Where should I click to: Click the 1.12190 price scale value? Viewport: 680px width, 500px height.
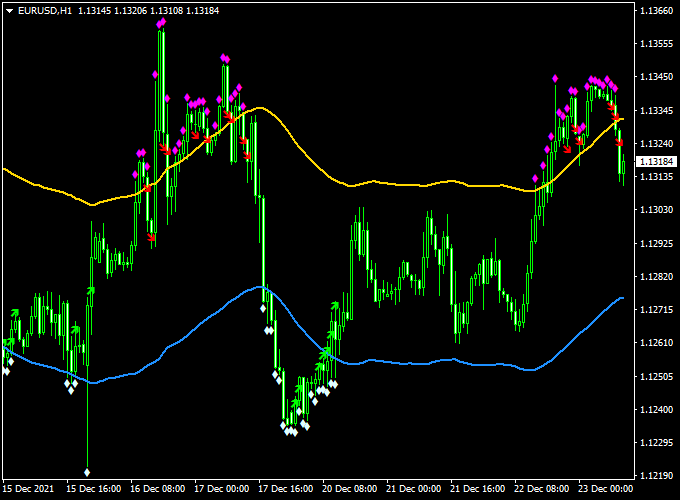[657, 476]
